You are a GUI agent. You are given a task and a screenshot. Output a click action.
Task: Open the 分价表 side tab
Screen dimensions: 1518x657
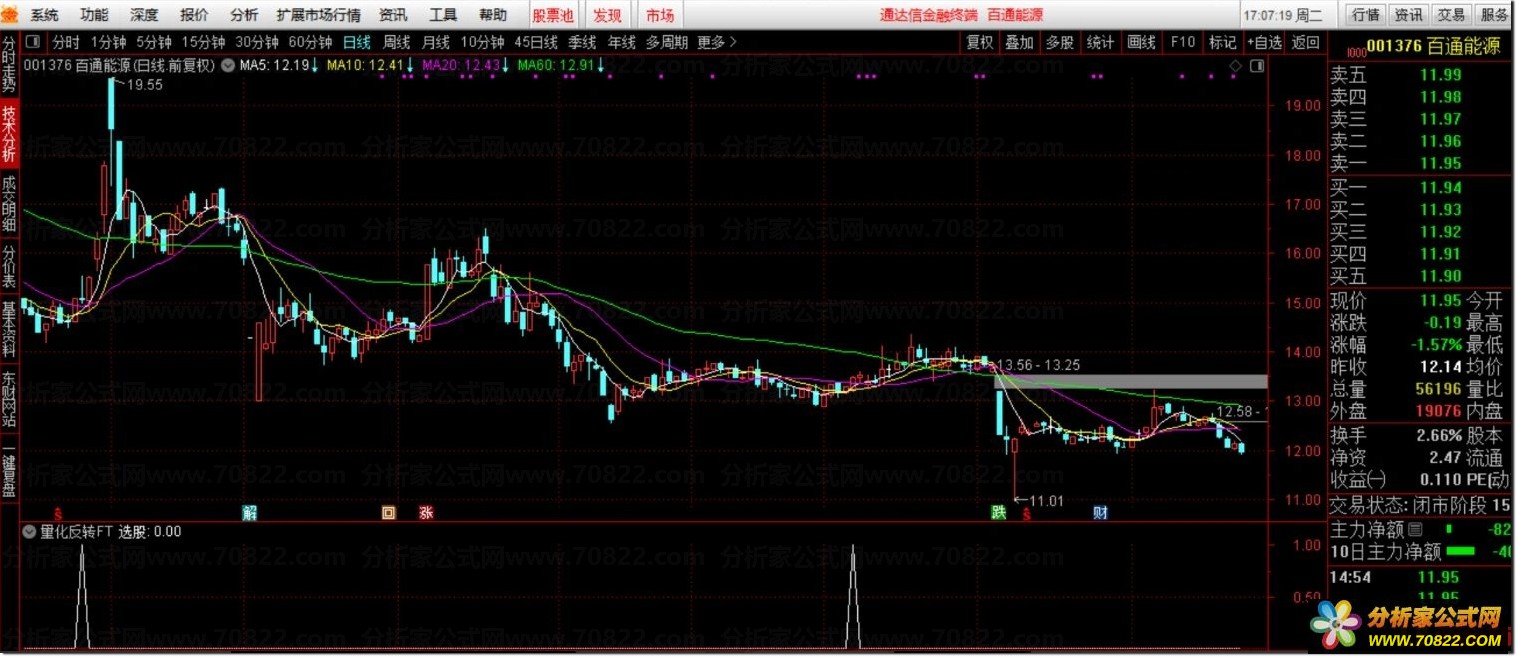[x=9, y=264]
